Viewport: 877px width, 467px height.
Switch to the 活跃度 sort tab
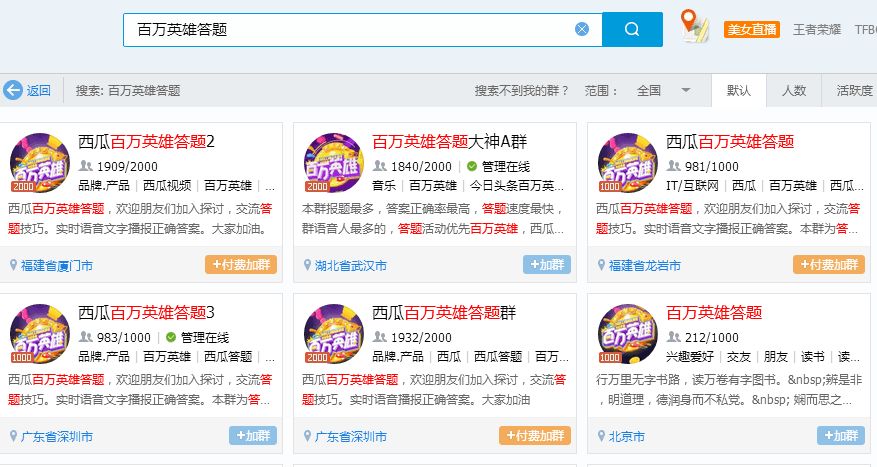coord(854,91)
